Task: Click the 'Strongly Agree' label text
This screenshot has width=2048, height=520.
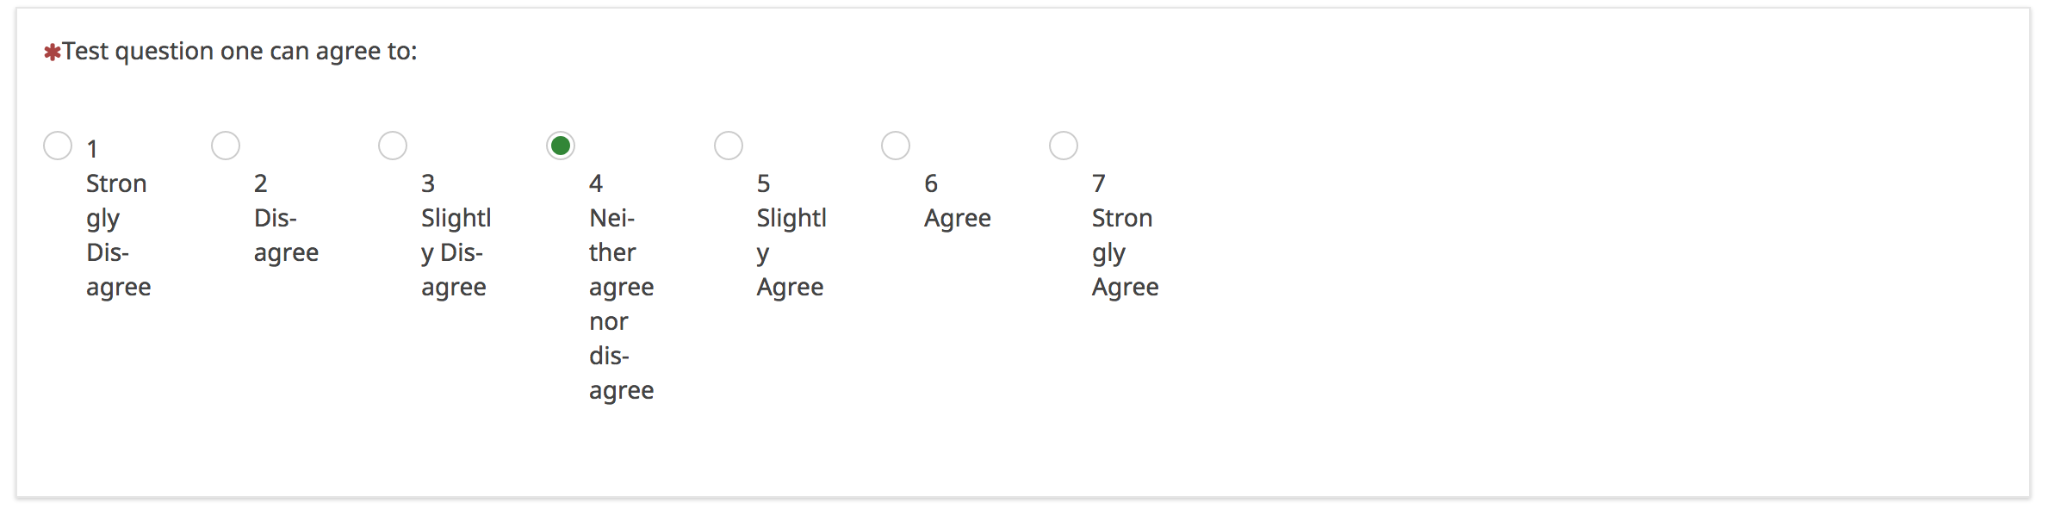Action: pos(1124,253)
